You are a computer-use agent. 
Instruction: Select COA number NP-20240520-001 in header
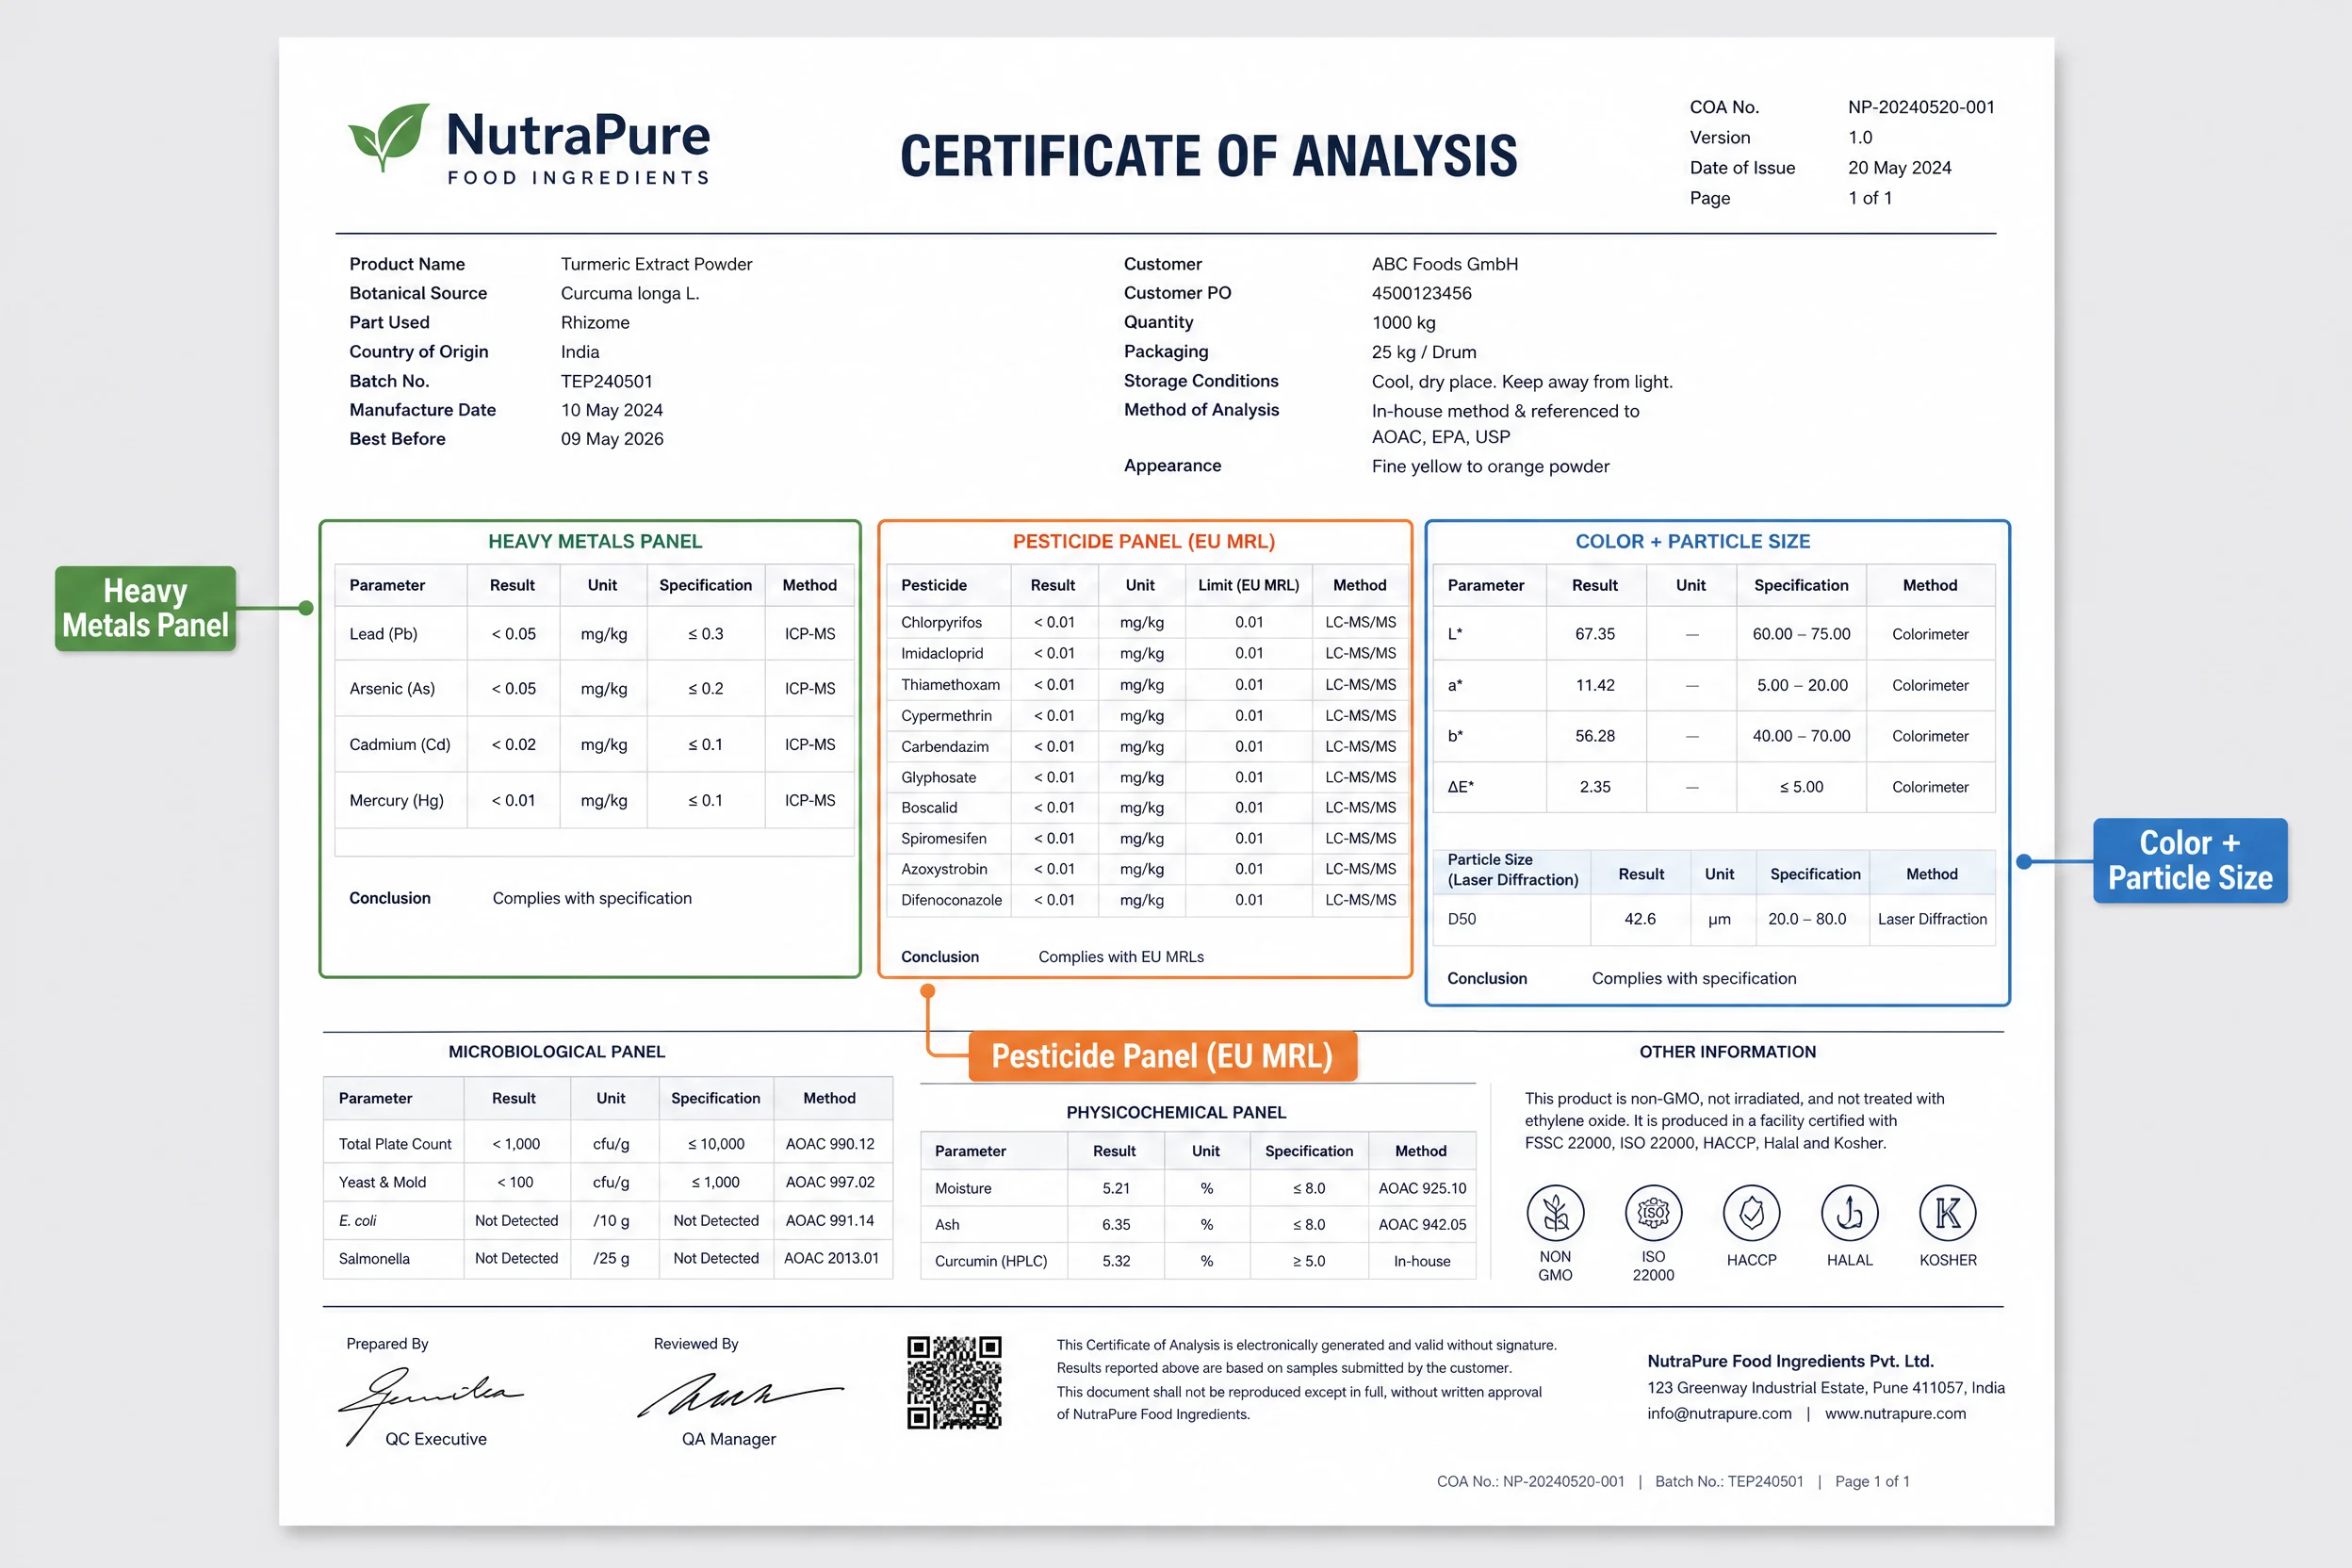[x=1921, y=107]
